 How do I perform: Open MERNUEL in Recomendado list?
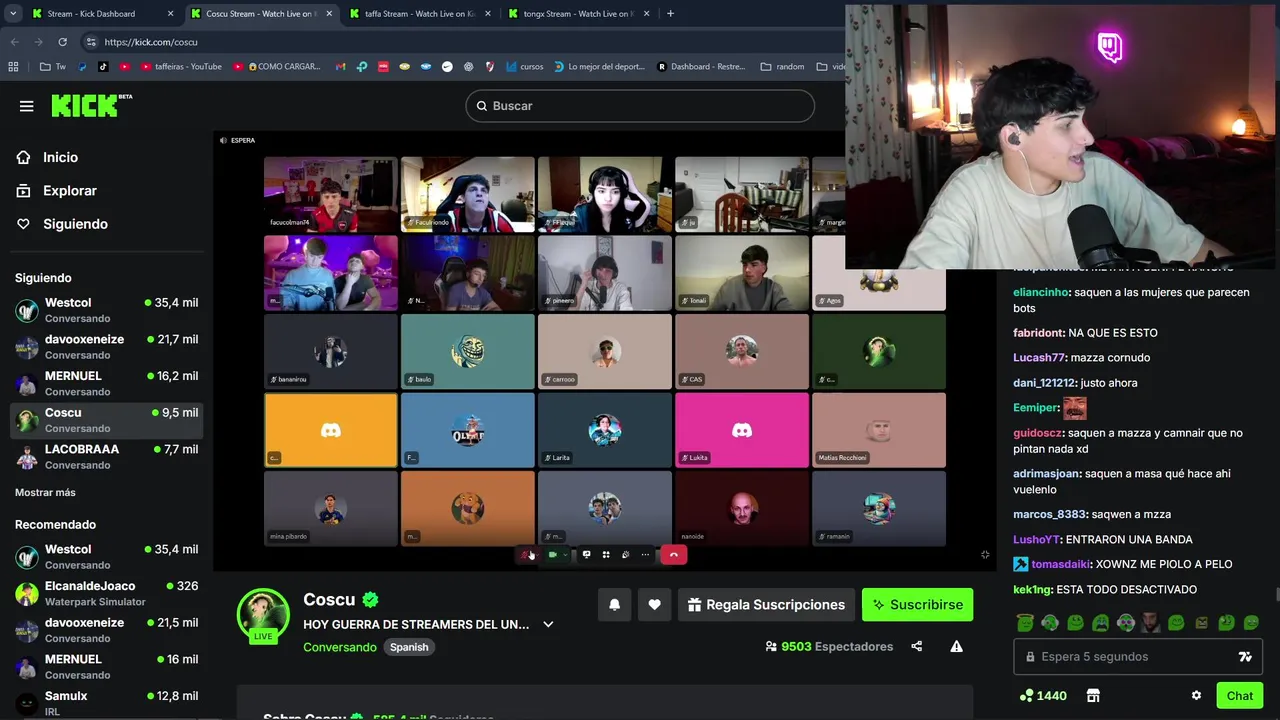pos(106,666)
